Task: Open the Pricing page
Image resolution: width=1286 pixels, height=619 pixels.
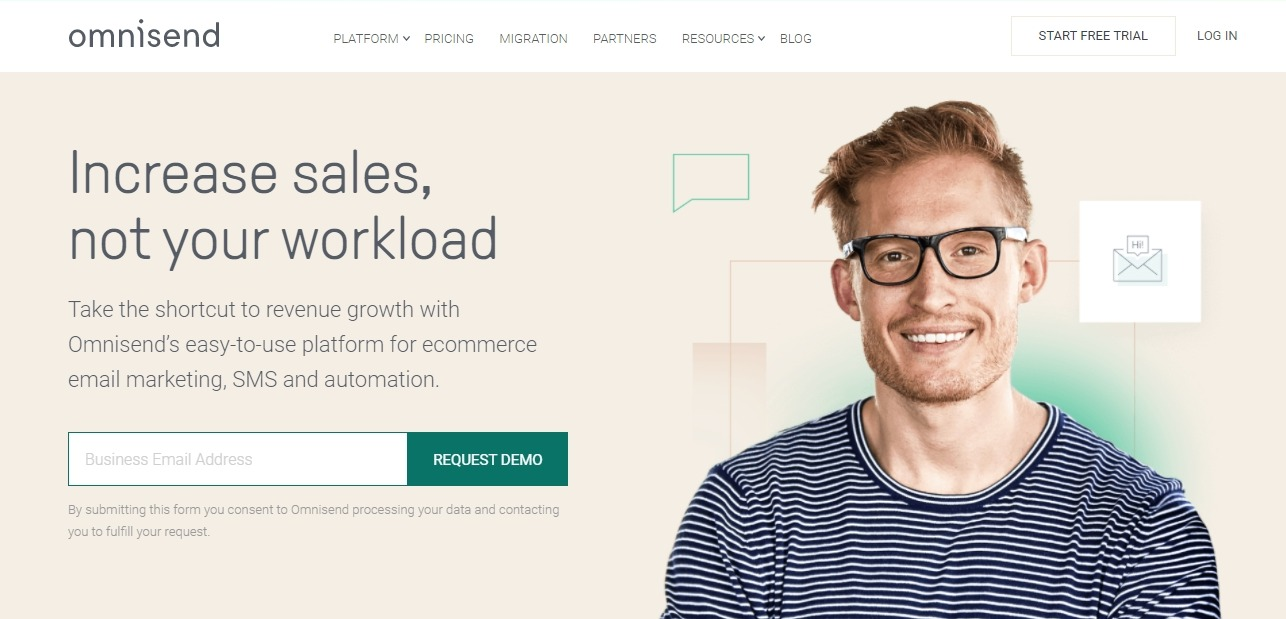Action: [449, 39]
